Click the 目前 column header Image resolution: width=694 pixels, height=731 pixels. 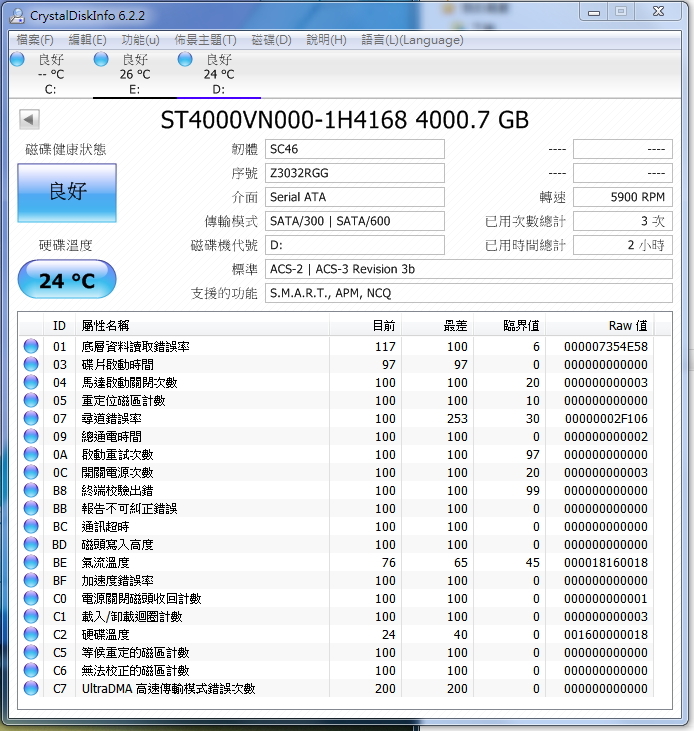pyautogui.click(x=365, y=325)
